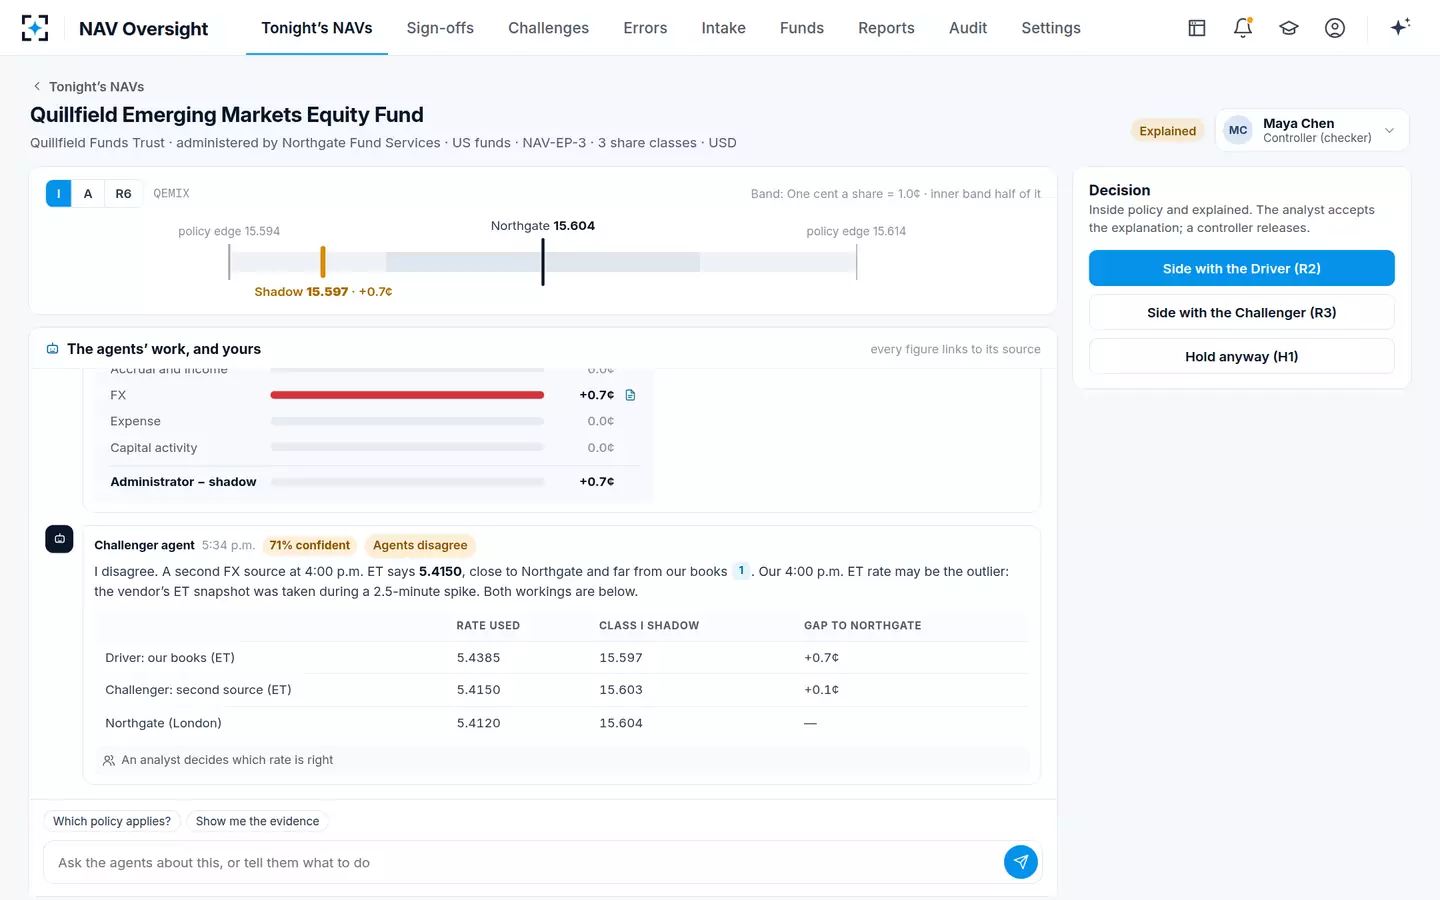Open the layout panel icon in header
The width and height of the screenshot is (1440, 900).
tap(1197, 28)
